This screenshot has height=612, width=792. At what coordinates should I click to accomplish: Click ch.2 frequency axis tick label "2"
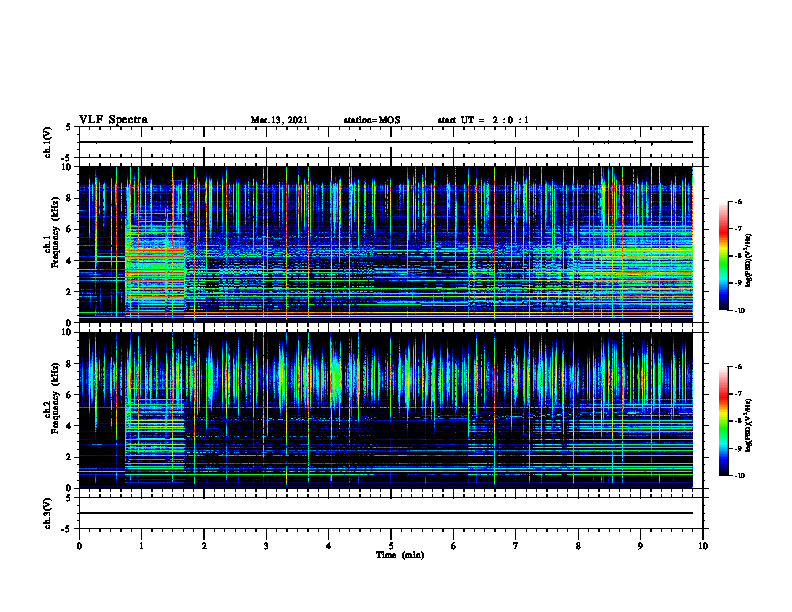pos(70,457)
